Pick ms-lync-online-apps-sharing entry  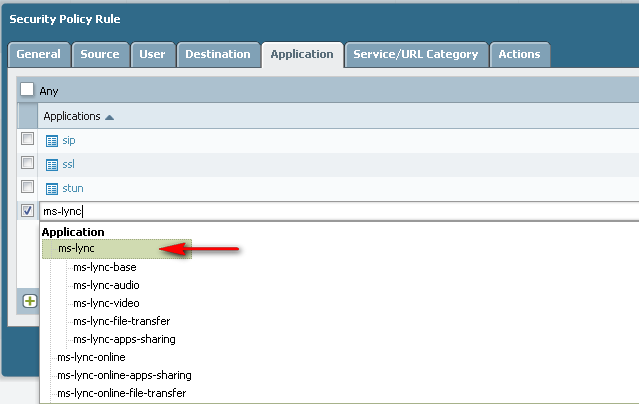124,375
